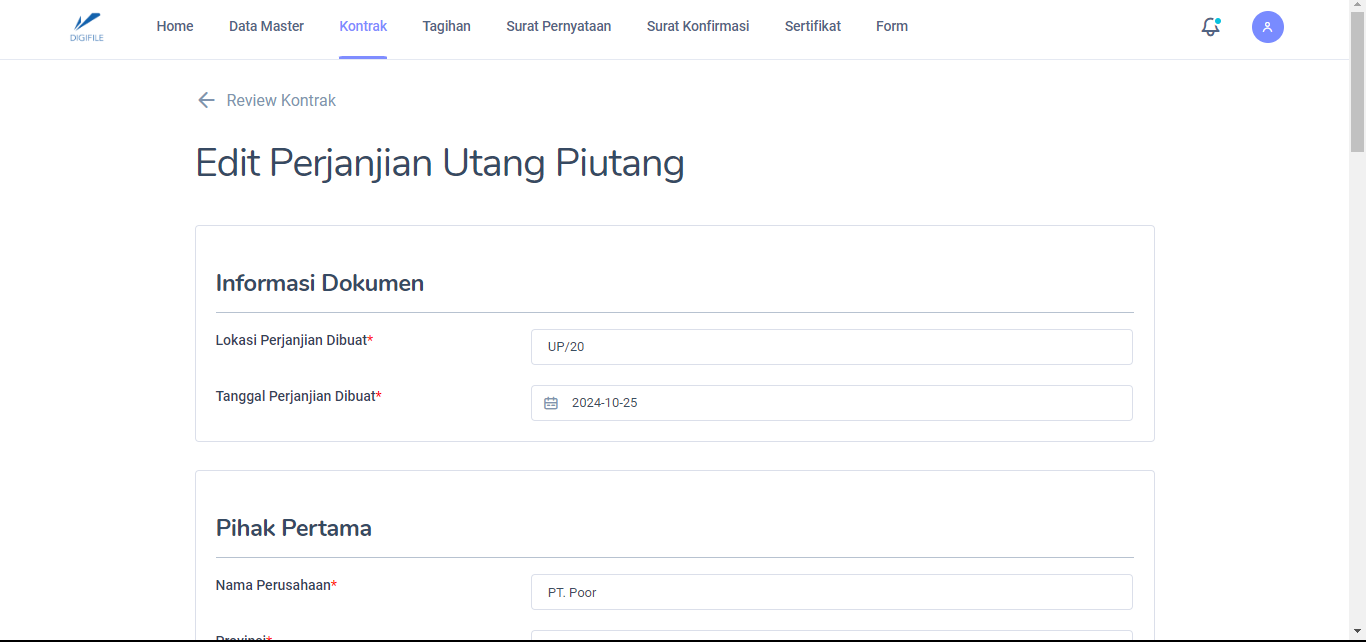Image resolution: width=1366 pixels, height=642 pixels.
Task: Click the back arrow icon
Action: coord(206,100)
